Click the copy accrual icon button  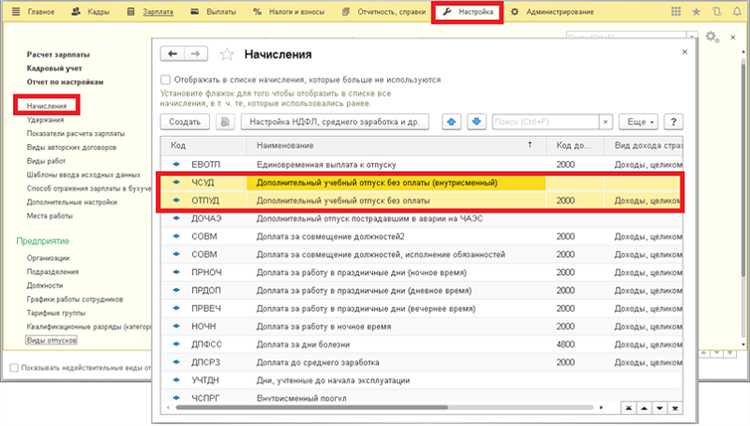pos(225,122)
